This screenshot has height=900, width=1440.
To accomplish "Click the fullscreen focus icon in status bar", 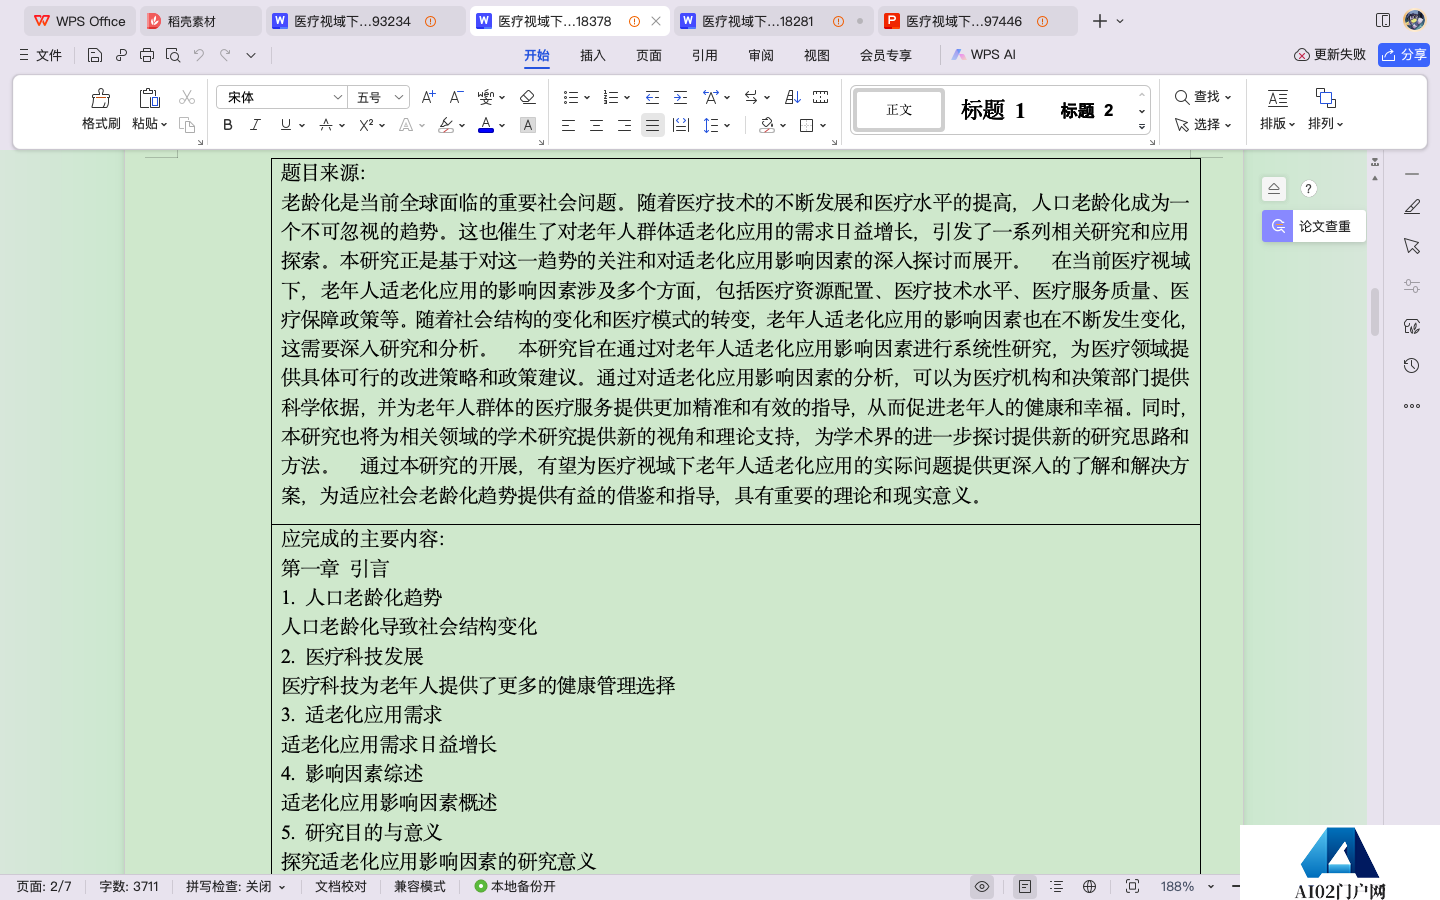I will point(1132,886).
